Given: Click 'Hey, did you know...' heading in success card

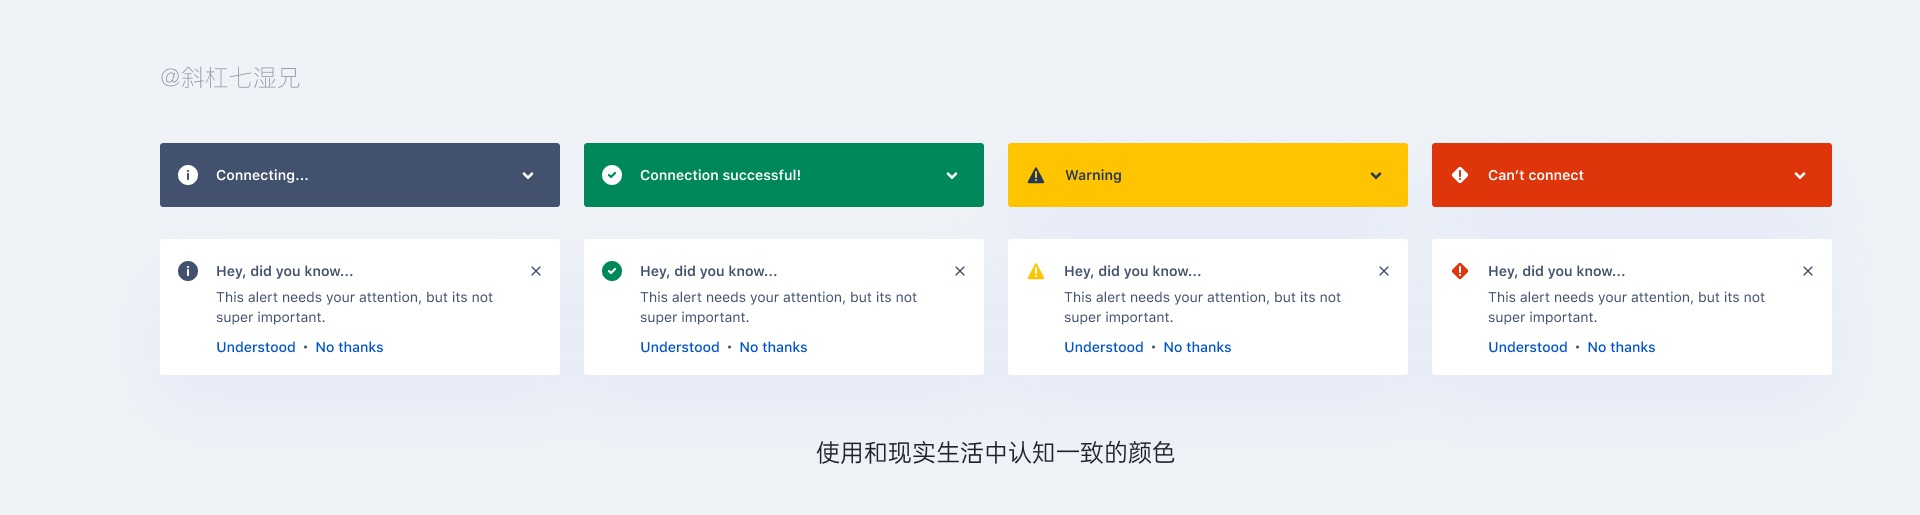Looking at the screenshot, I should (709, 271).
